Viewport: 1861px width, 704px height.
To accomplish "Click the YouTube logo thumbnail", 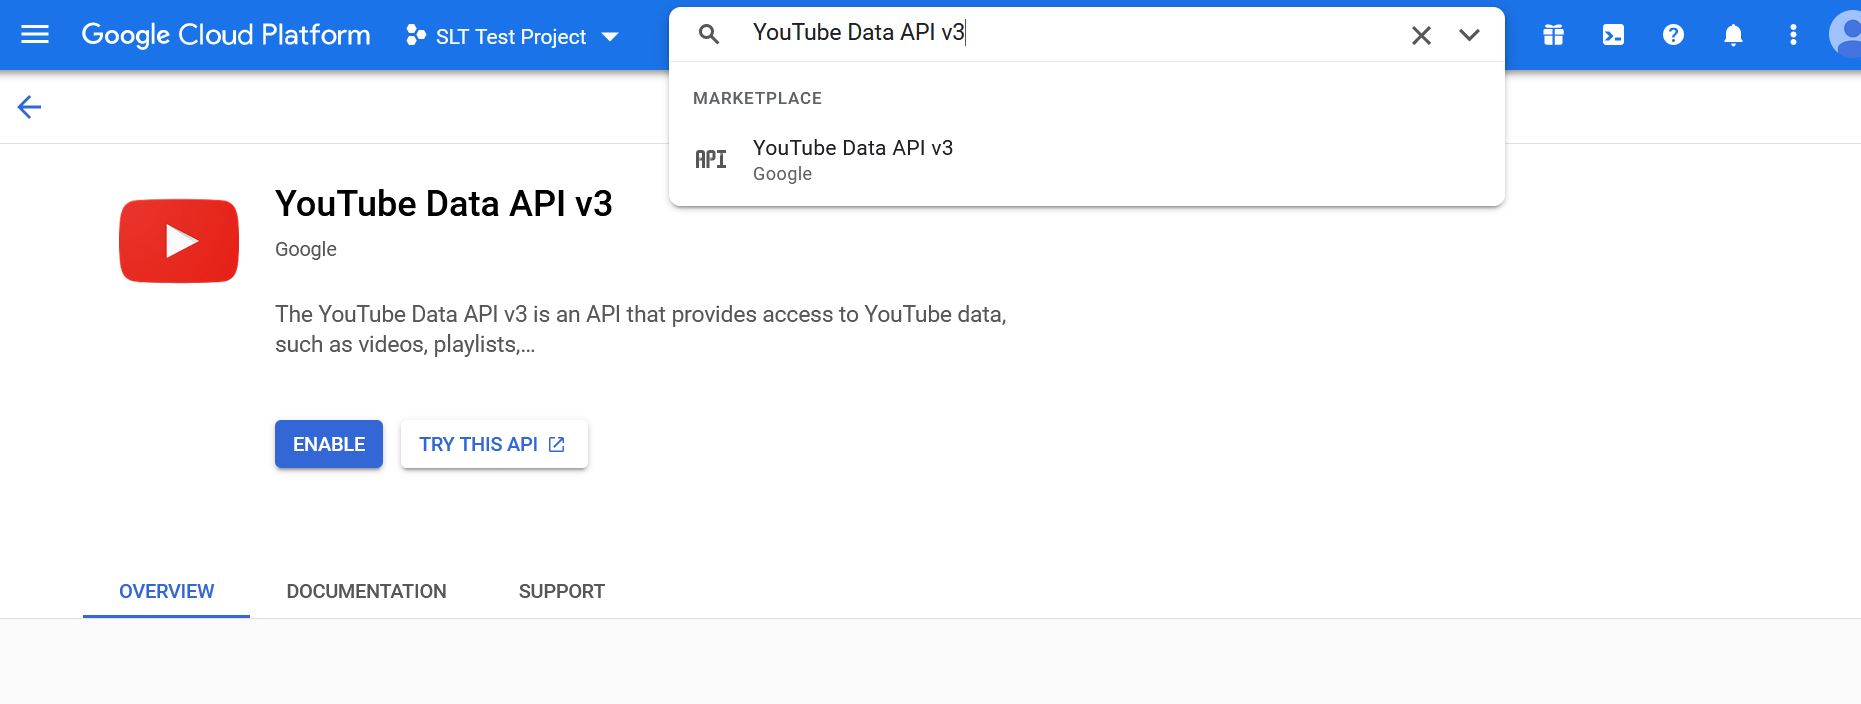I will click(x=179, y=241).
